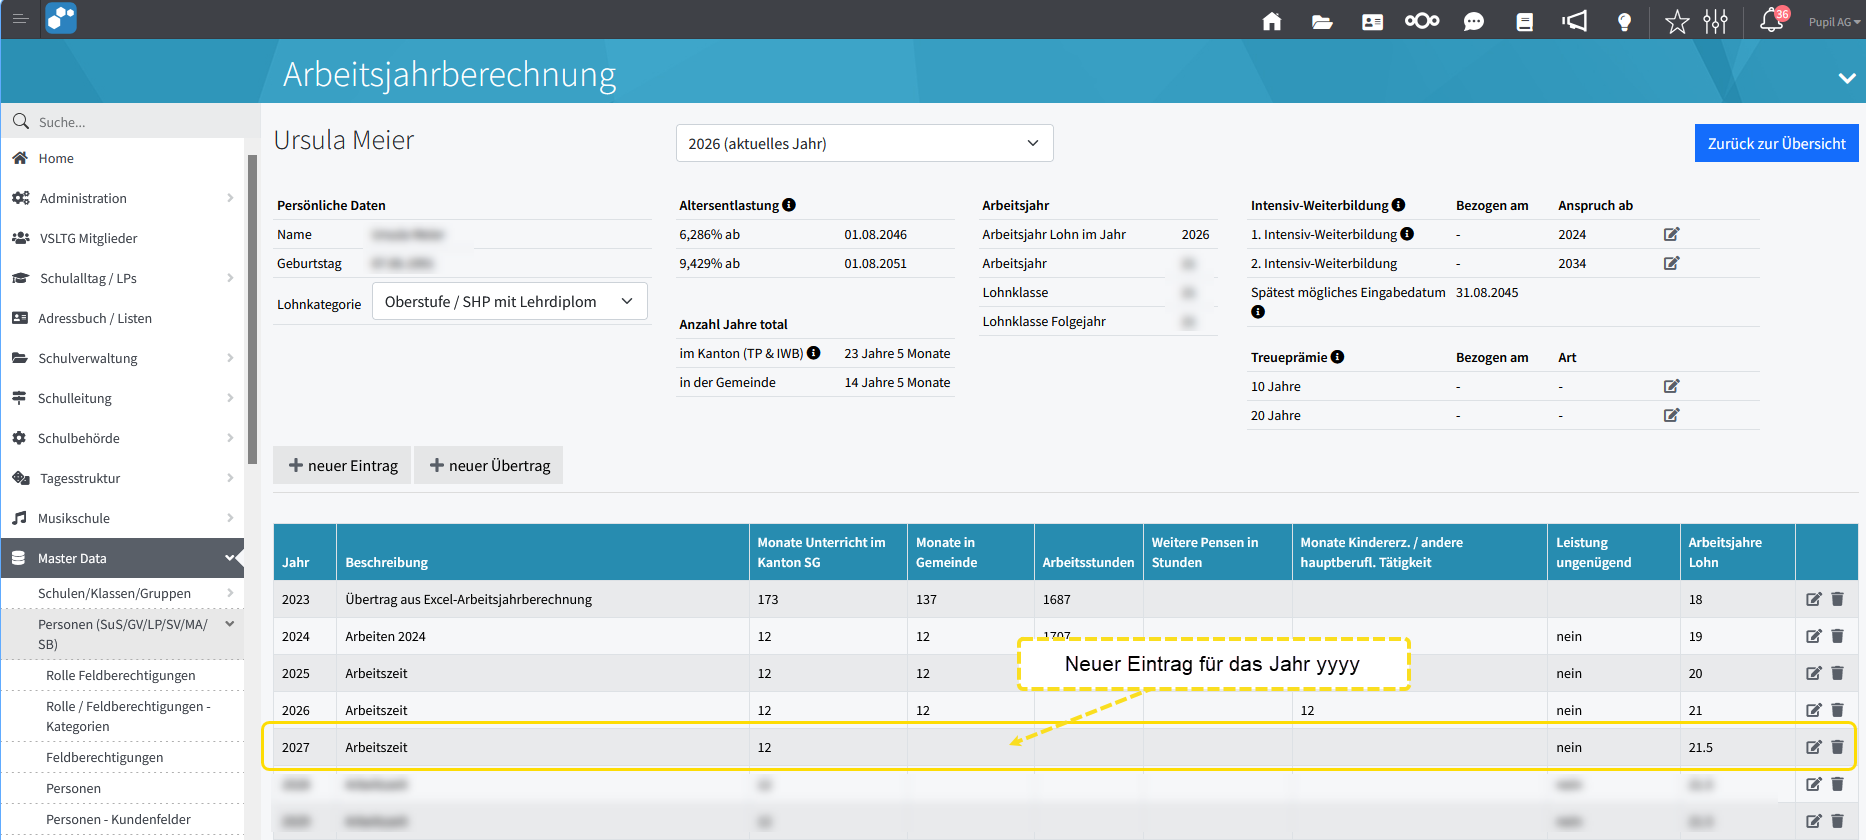Go to Home in the sidebar

(x=123, y=158)
